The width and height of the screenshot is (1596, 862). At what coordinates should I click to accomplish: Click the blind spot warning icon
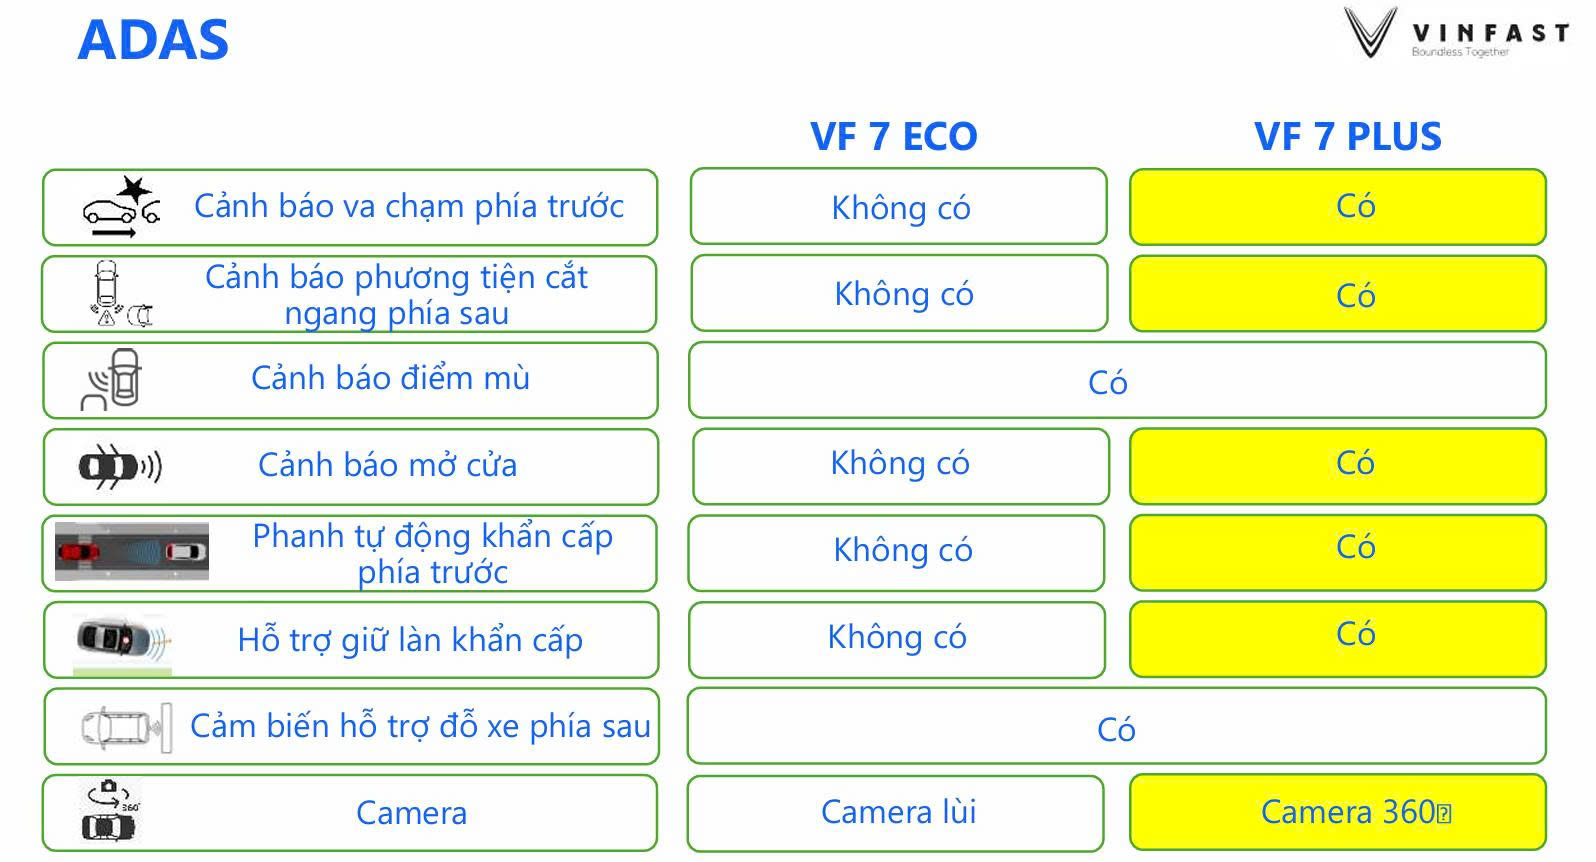click(x=112, y=380)
